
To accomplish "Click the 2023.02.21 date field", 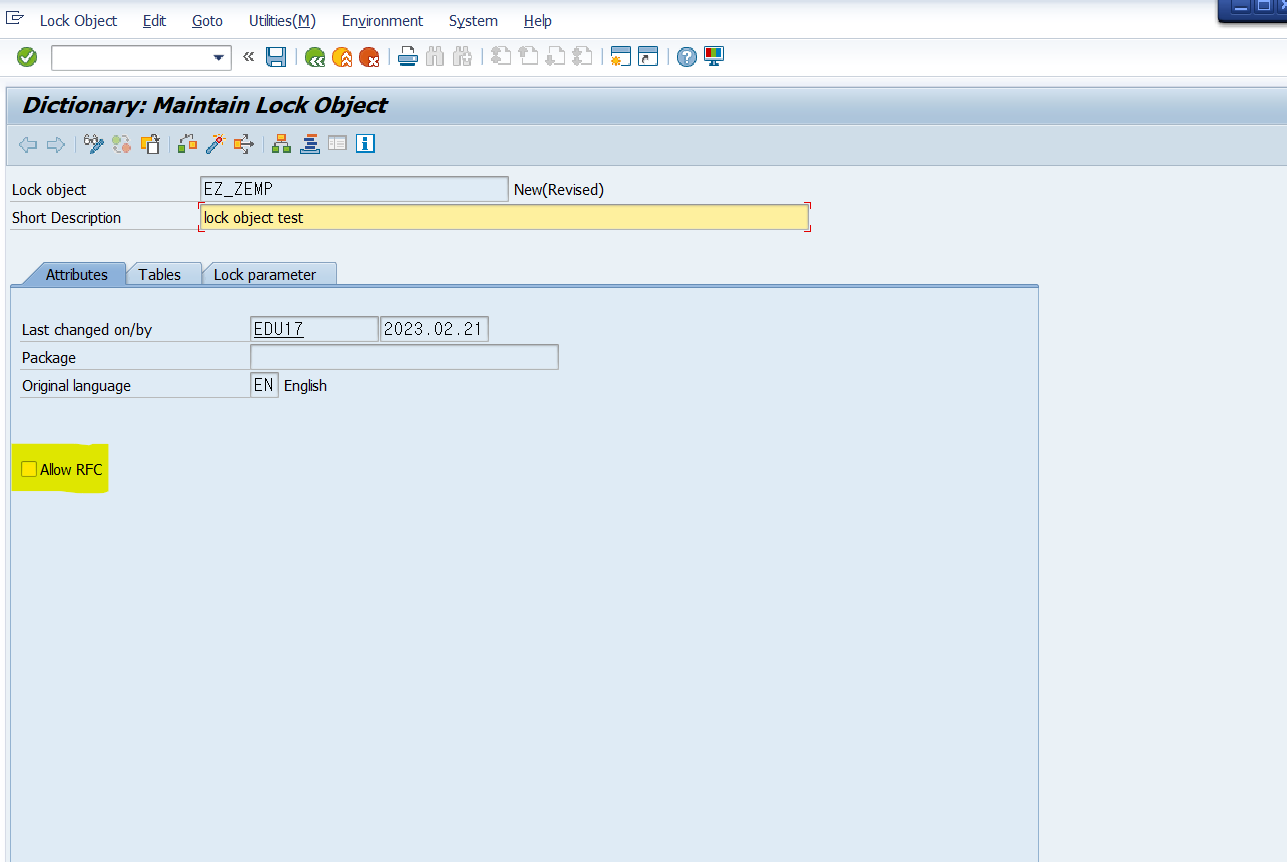I will [434, 329].
